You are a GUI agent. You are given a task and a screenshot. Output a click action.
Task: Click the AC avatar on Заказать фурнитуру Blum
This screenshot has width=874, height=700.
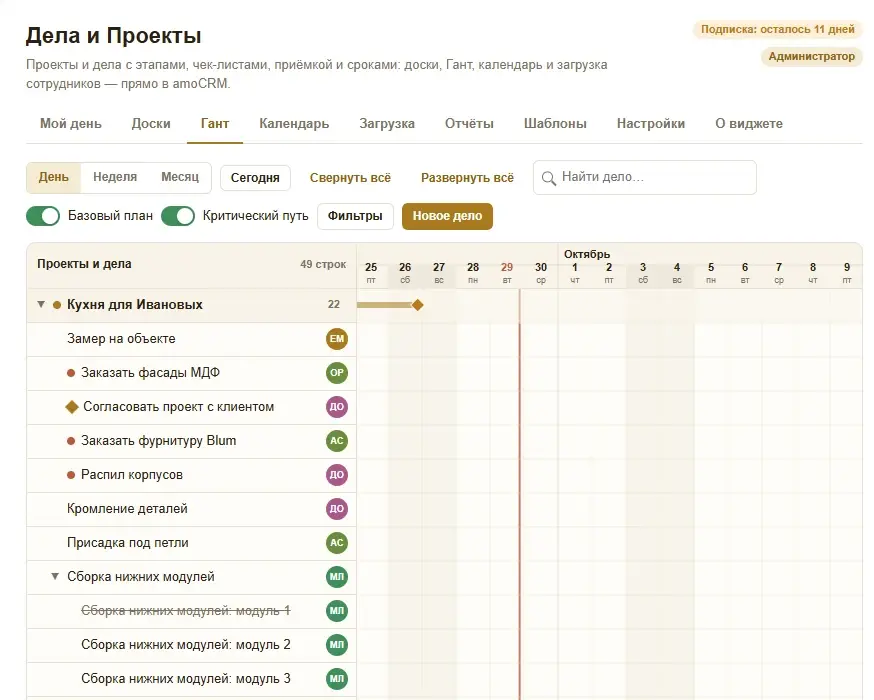[x=337, y=441]
